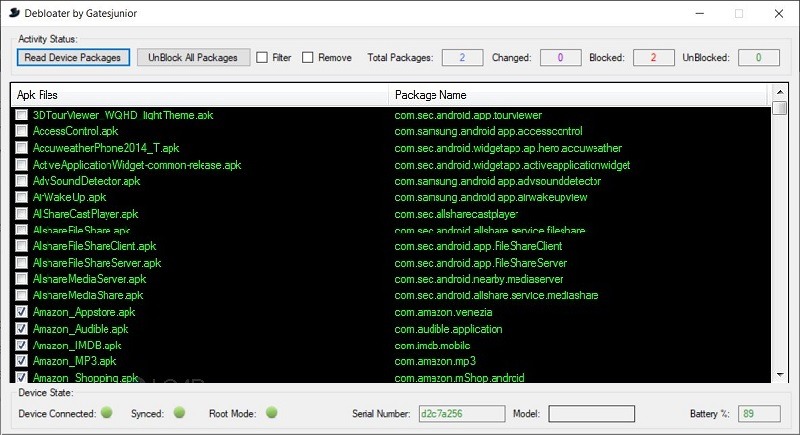This screenshot has width=800, height=435.
Task: Check the AllShareCastPlayer.apk checkbox
Action: pos(21,214)
